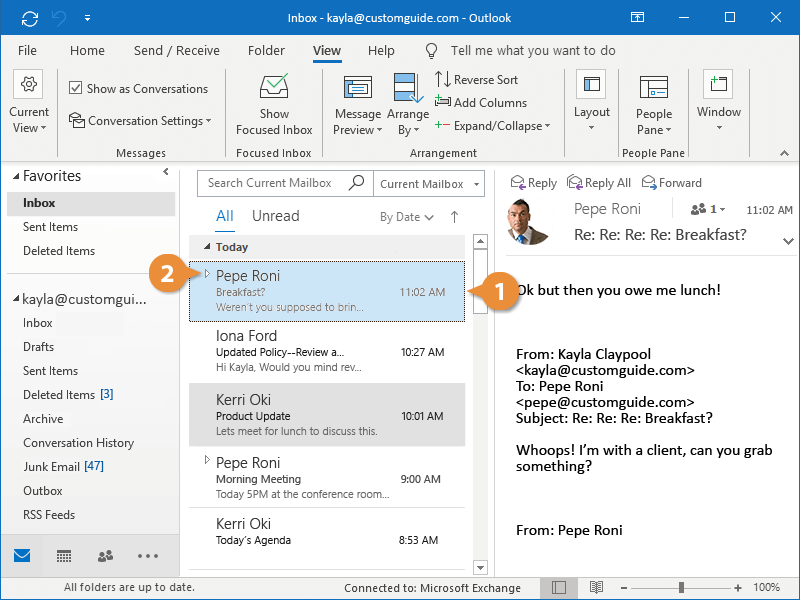Toggle the Show as Conversations checkbox
This screenshot has height=600, width=800.
(76, 88)
